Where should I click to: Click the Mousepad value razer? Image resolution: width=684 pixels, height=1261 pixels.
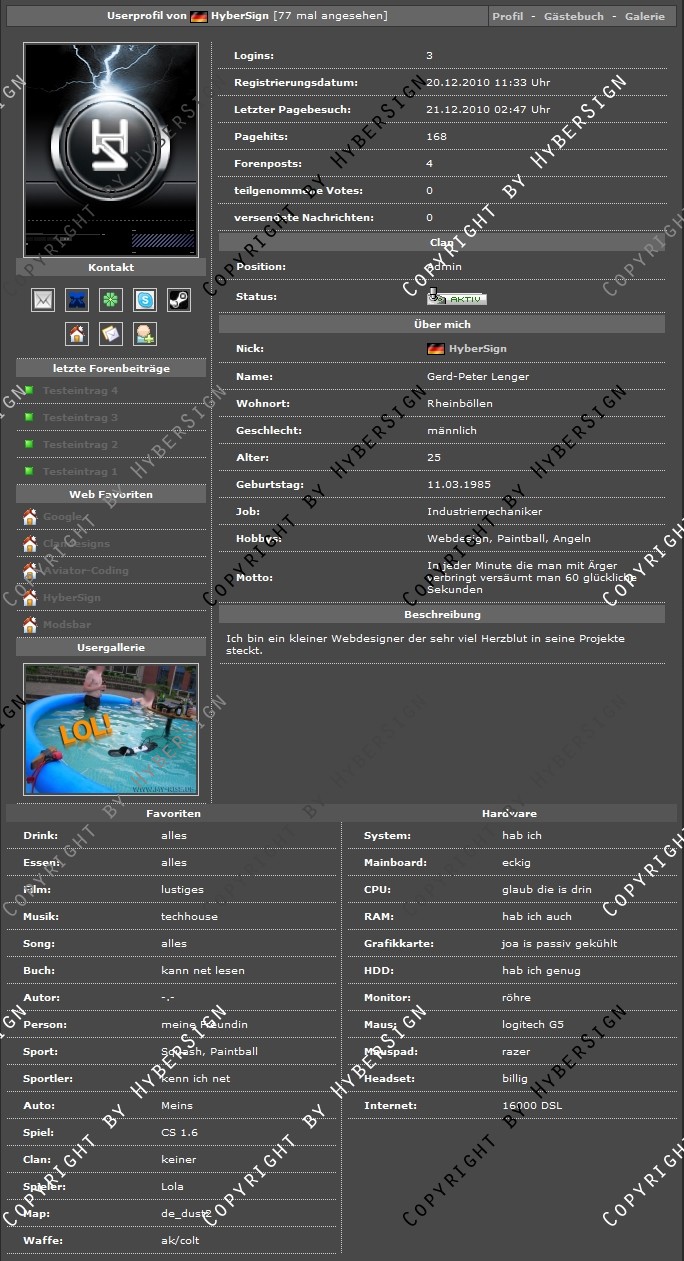(516, 1051)
